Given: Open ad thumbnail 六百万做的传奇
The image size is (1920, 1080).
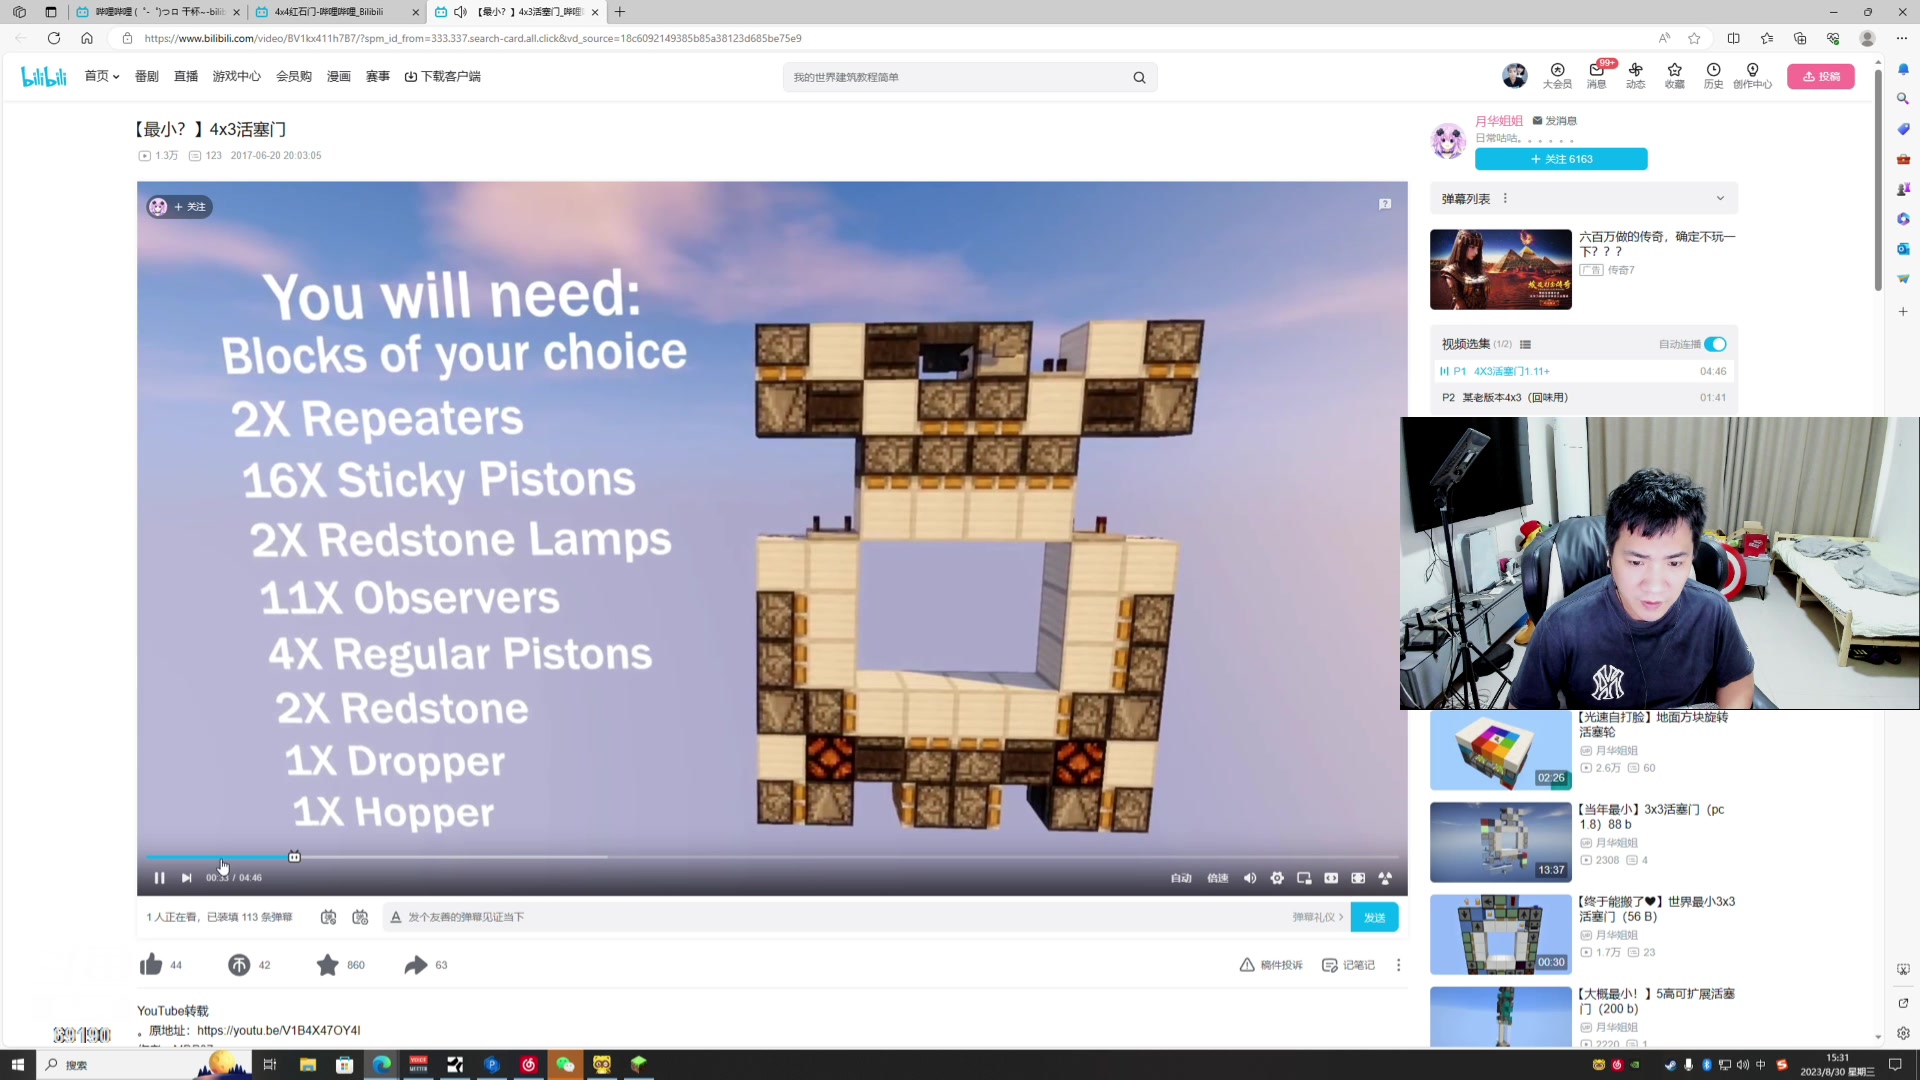Looking at the screenshot, I should point(1500,269).
